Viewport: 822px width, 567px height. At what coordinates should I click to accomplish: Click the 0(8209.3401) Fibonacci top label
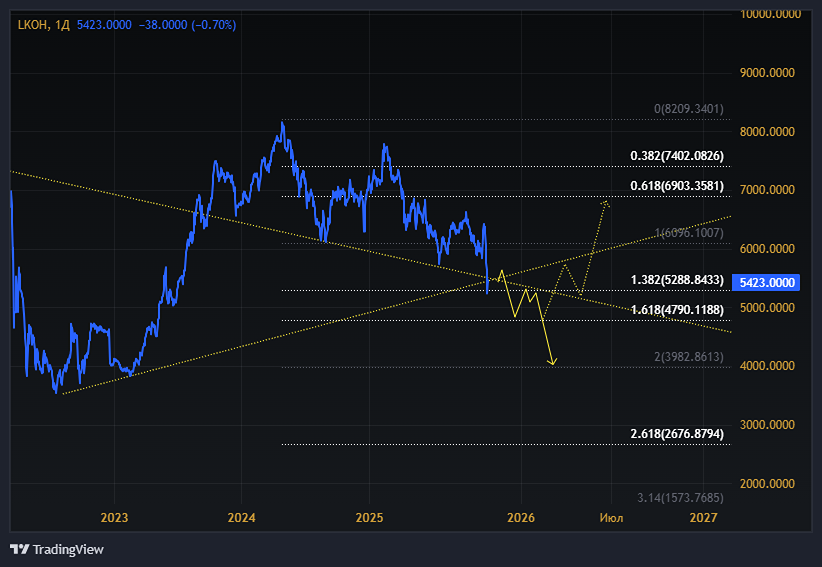pyautogui.click(x=689, y=108)
